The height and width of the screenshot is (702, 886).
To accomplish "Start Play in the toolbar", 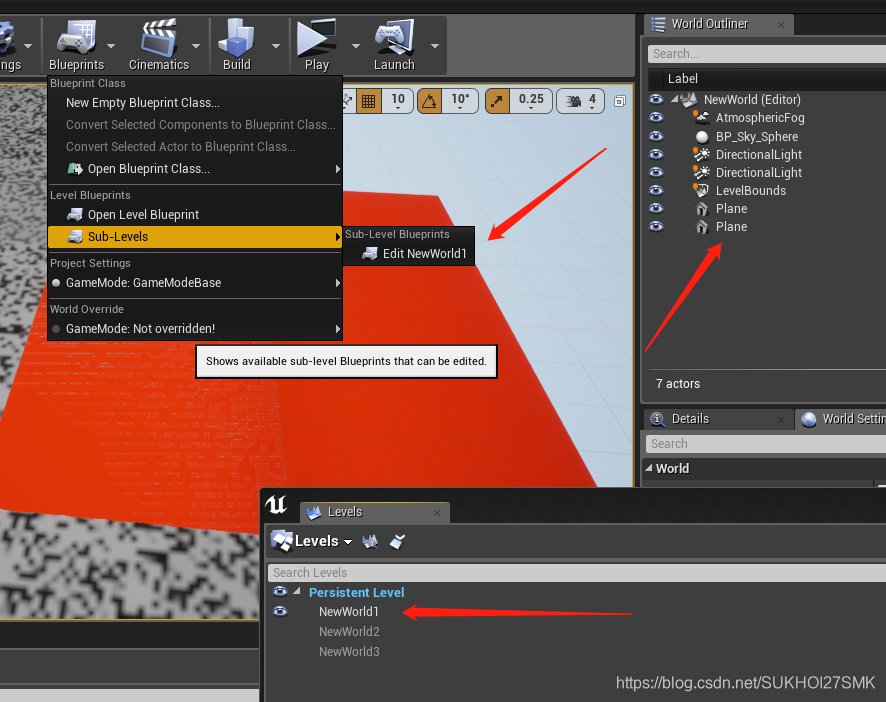I will point(316,45).
